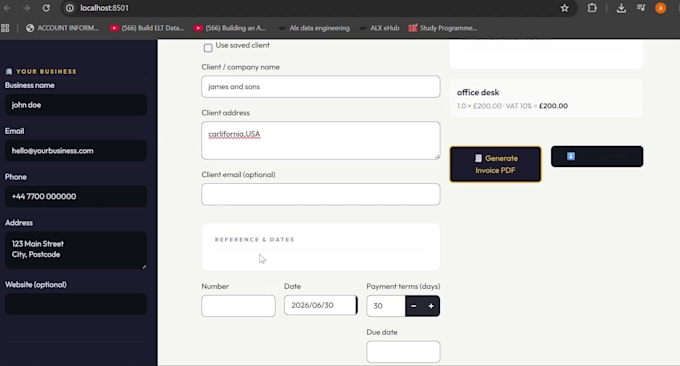Viewport: 680px width, 366px height.
Task: Open the apps grid in bookmarks bar
Action: pyautogui.click(x=5, y=28)
